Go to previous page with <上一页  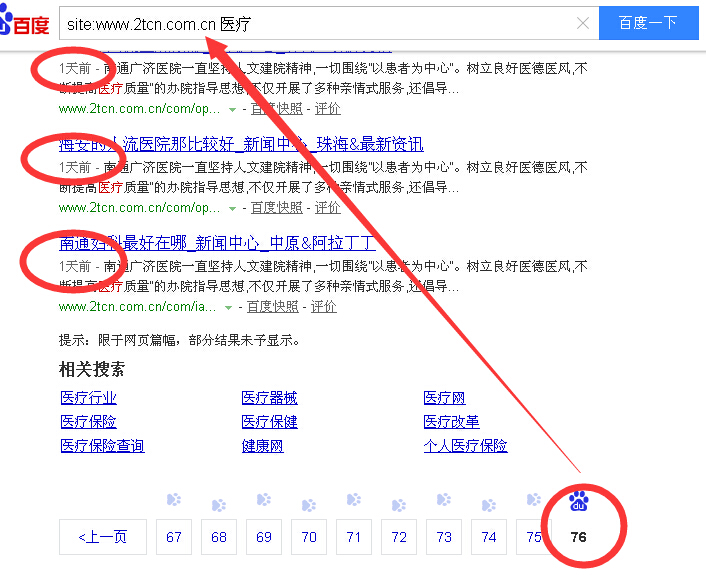(103, 537)
